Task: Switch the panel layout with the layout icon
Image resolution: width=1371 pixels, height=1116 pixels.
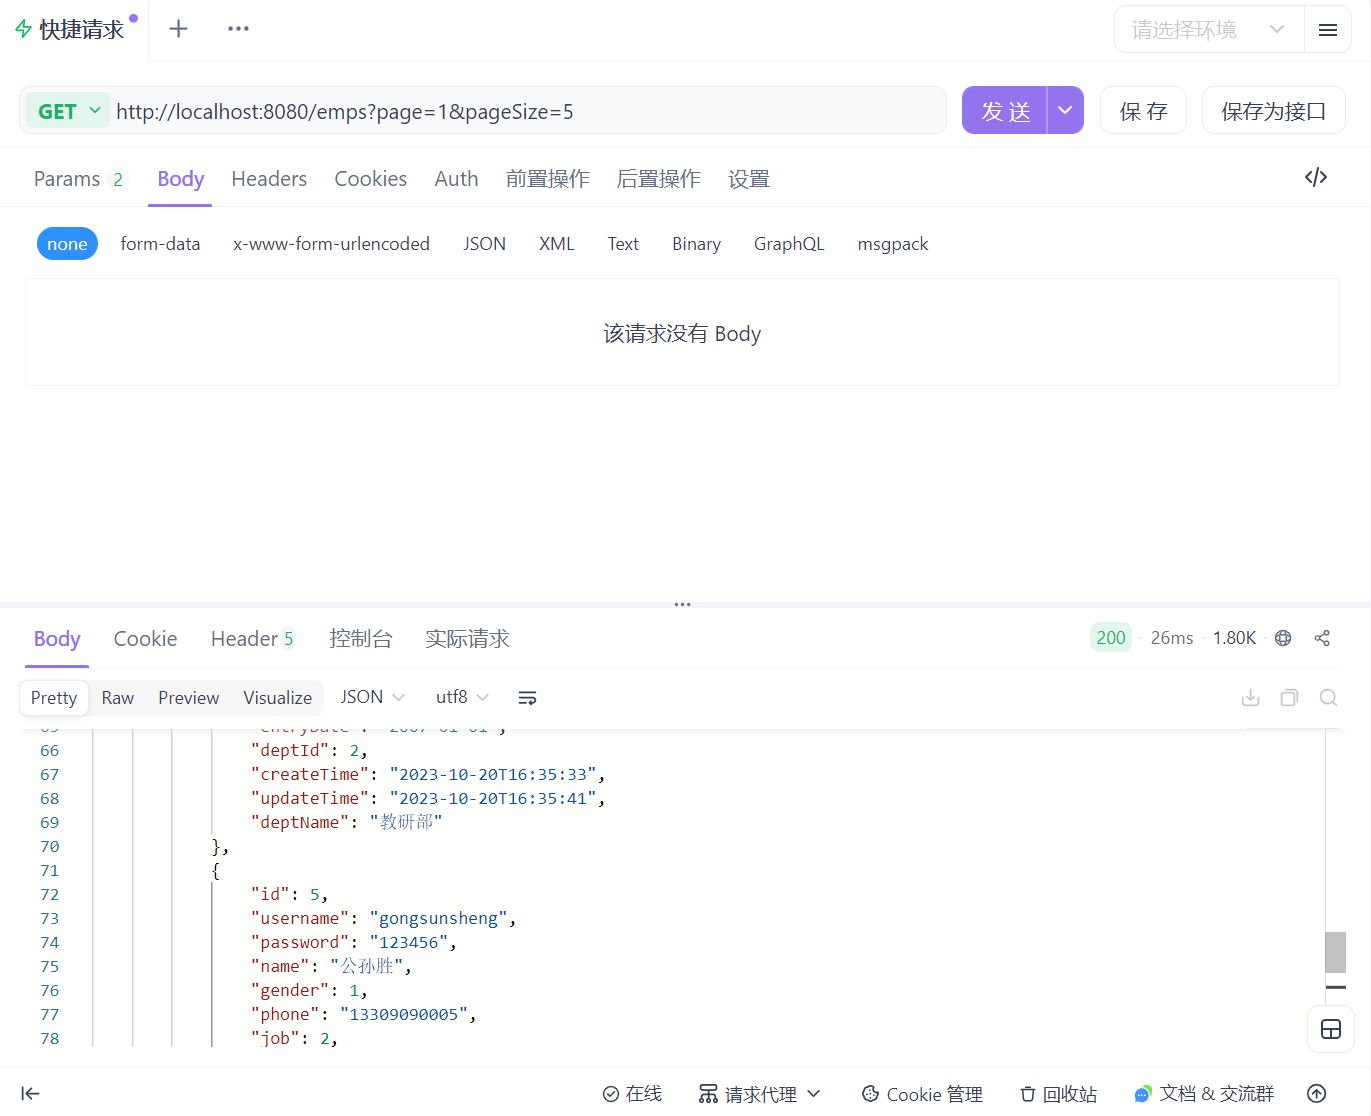Action: coord(1331,1029)
